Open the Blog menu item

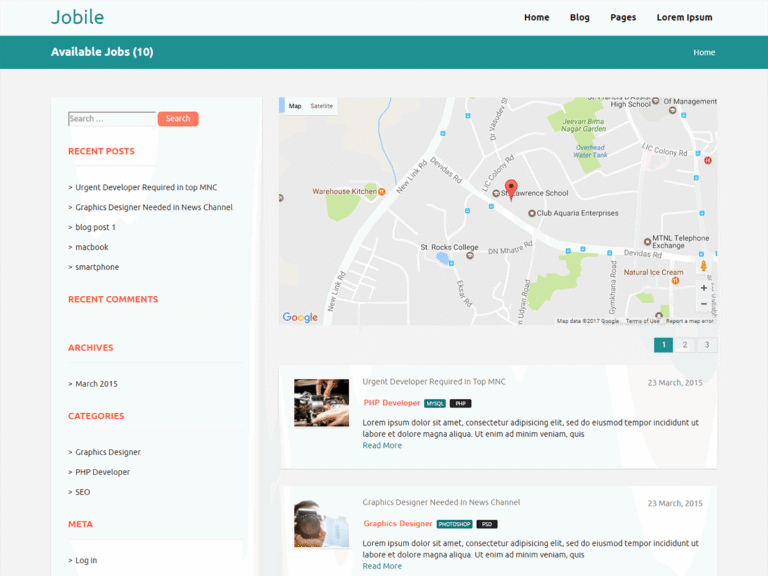pos(579,17)
